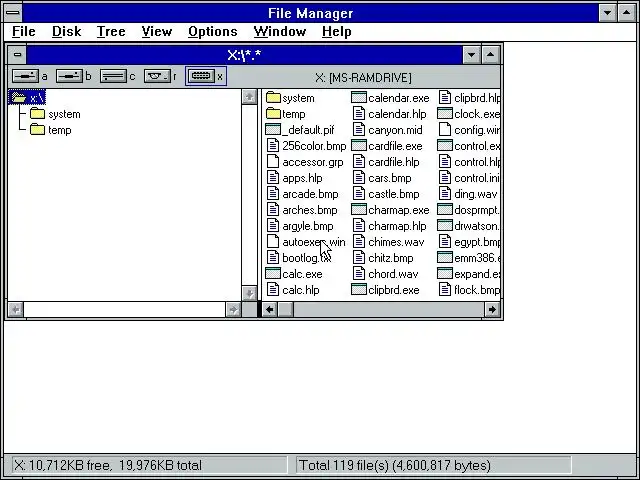
Task: Open temp folder in the tree pane
Action: [x=51, y=130]
